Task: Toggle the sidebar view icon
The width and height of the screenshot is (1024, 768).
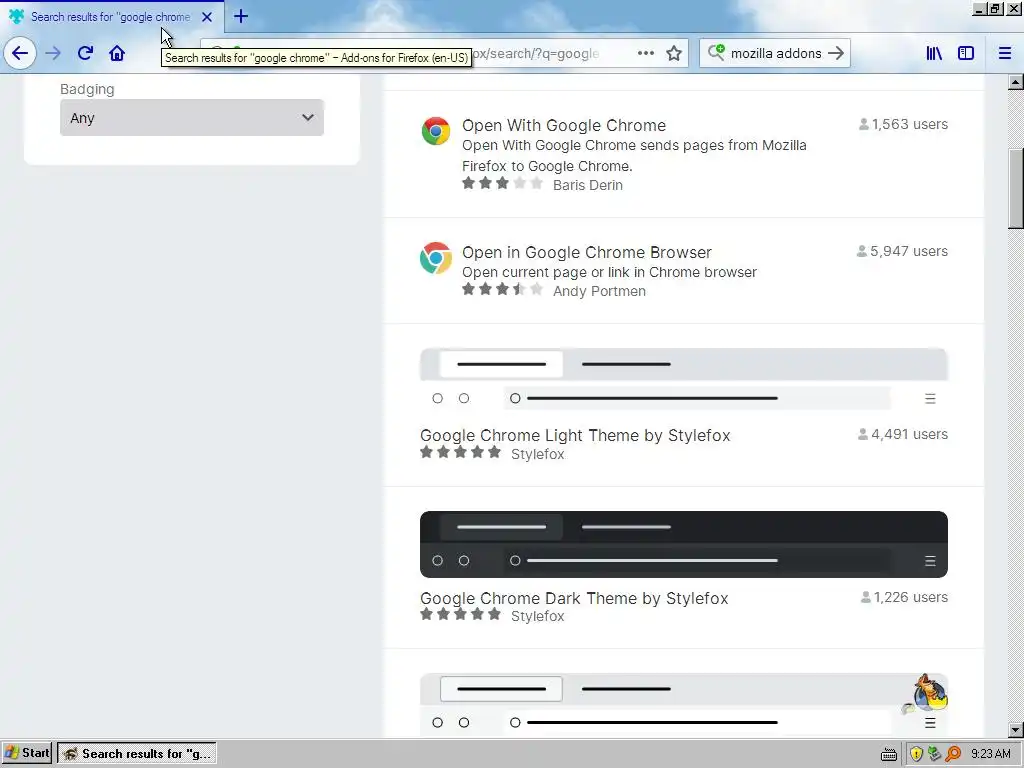Action: (x=965, y=53)
